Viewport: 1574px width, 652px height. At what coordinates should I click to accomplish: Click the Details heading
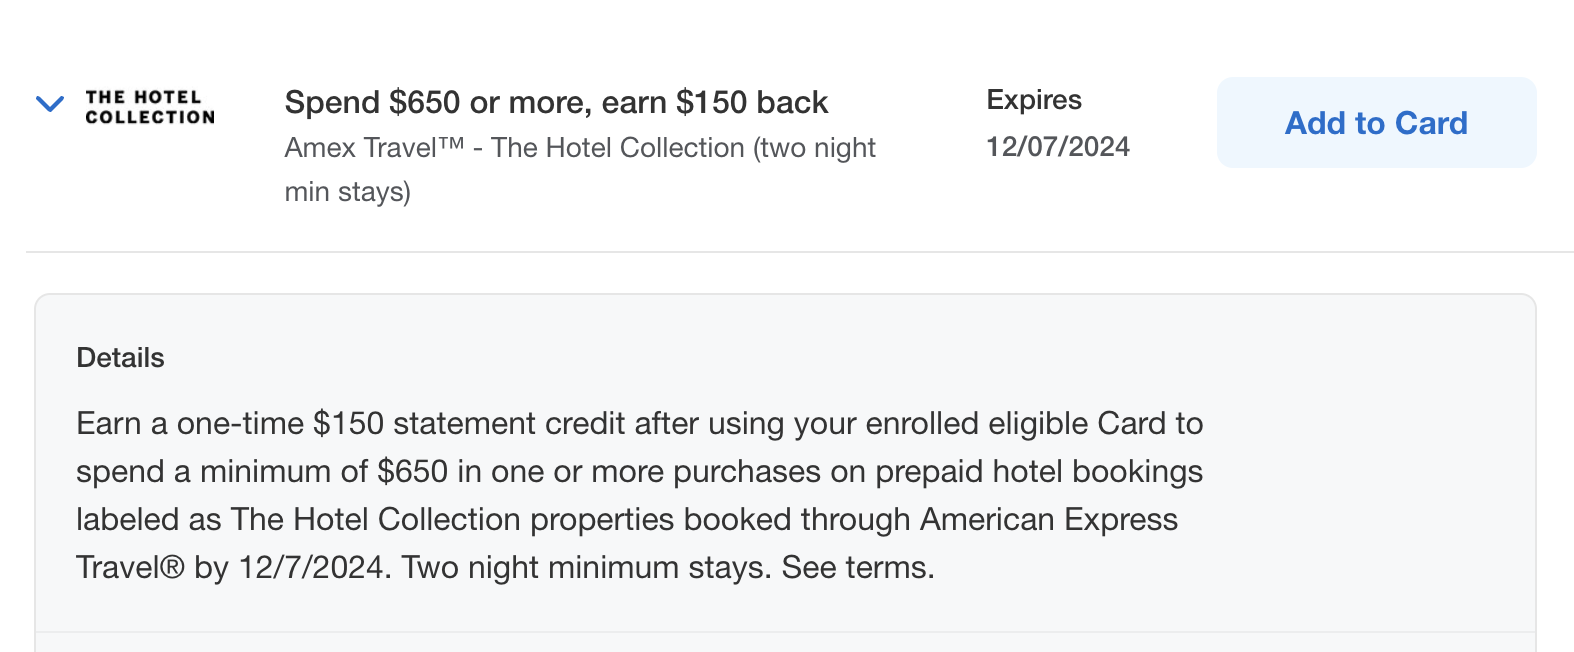tap(119, 357)
